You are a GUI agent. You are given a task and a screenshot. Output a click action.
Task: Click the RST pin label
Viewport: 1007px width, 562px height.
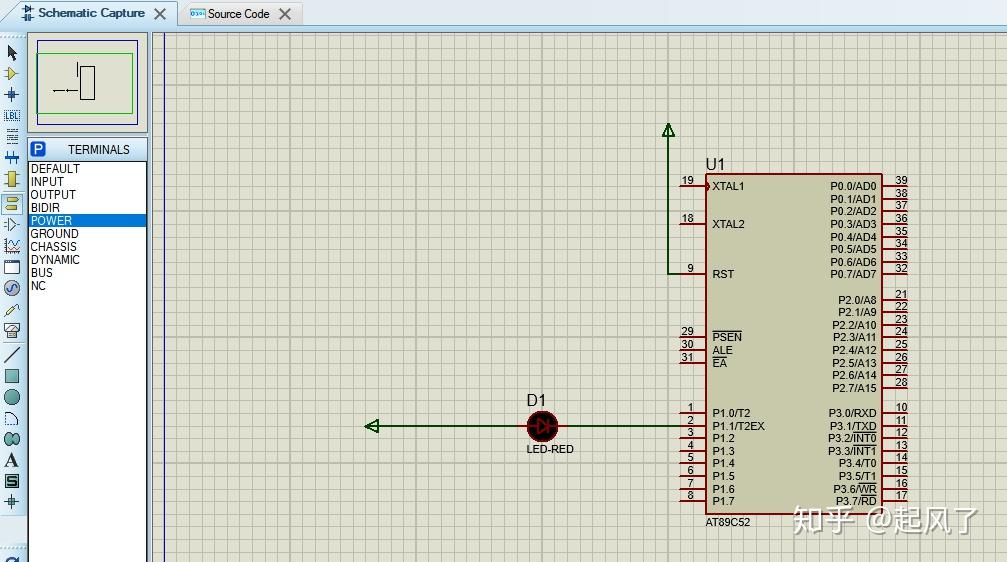(x=723, y=274)
